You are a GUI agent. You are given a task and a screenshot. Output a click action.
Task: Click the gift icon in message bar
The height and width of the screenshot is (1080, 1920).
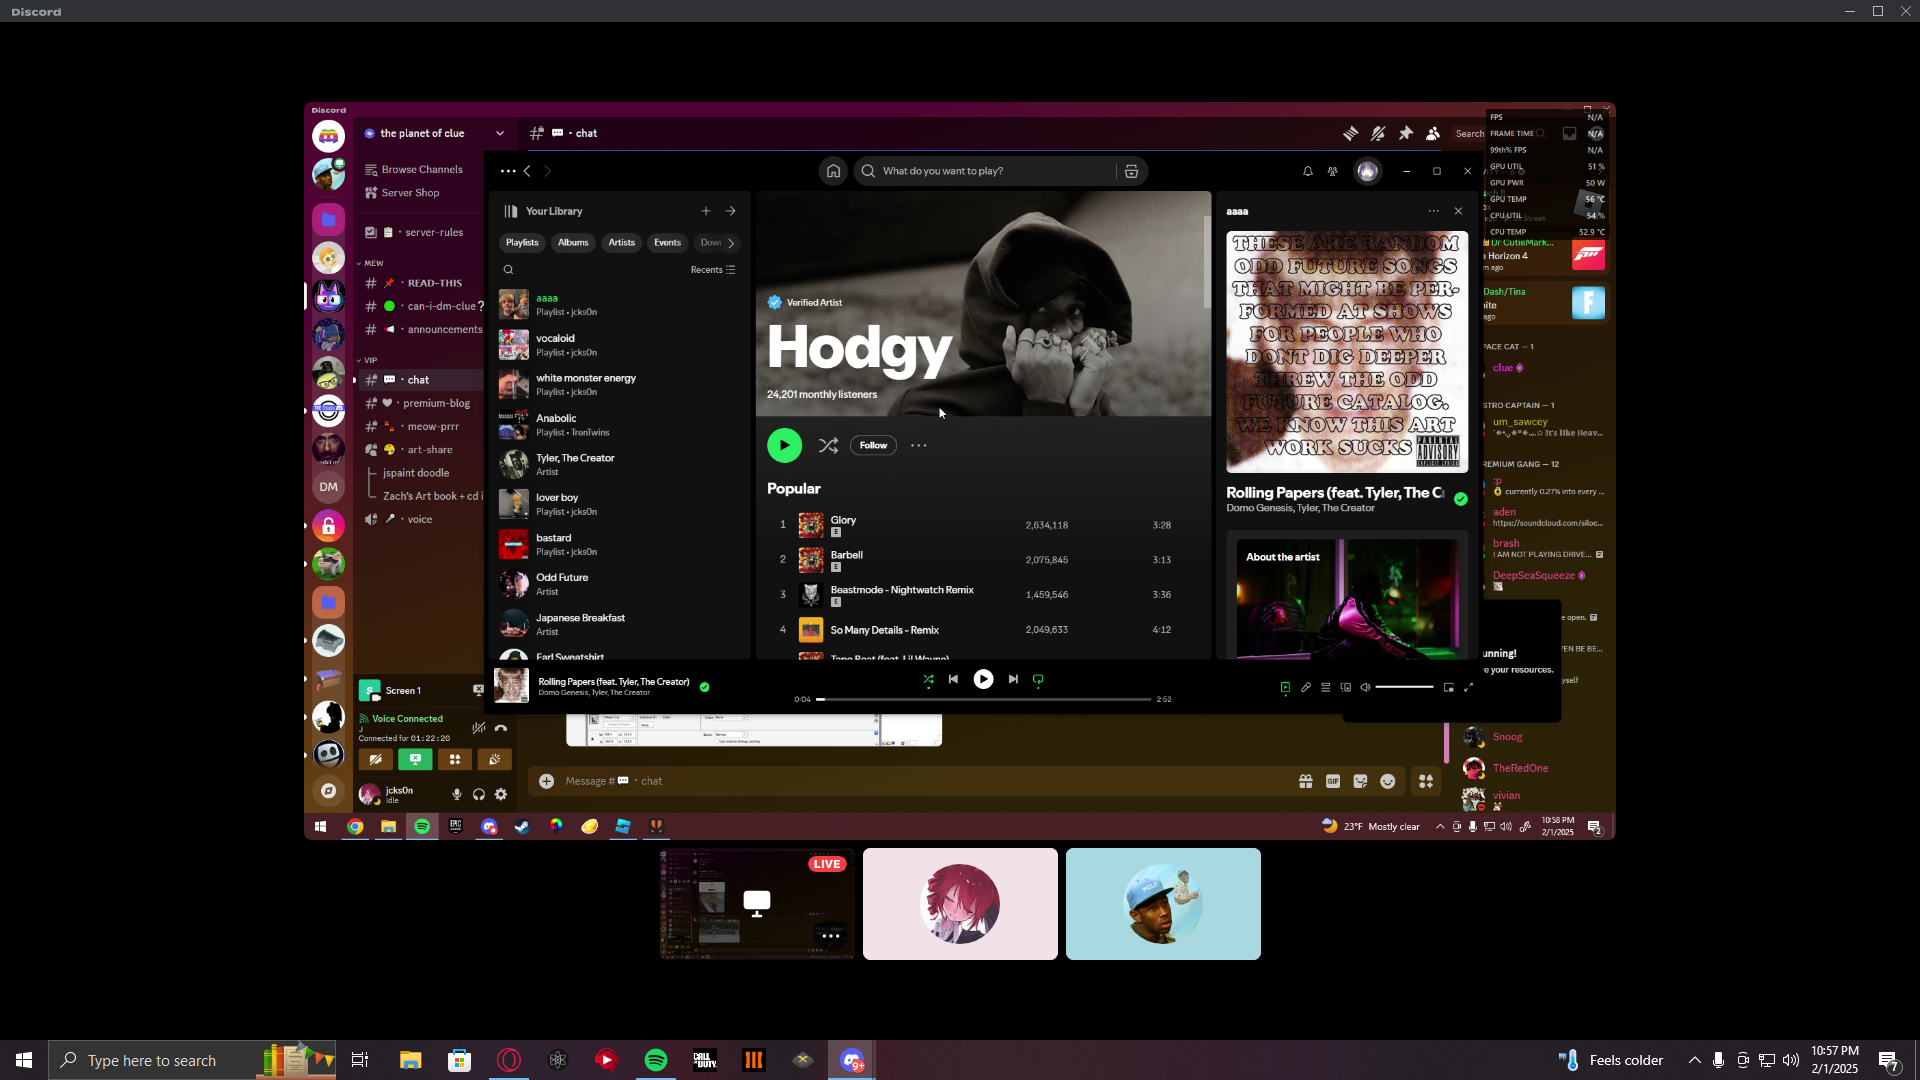[1306, 782]
